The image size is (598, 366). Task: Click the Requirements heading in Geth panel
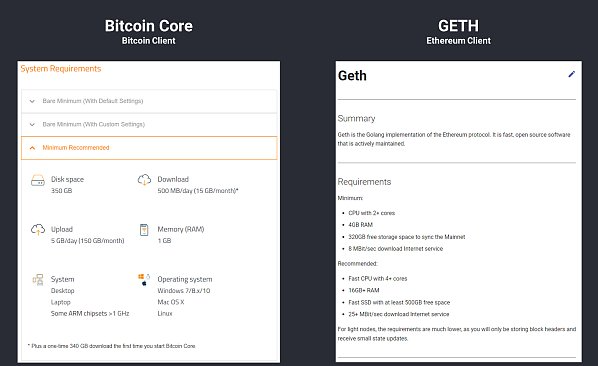[364, 182]
